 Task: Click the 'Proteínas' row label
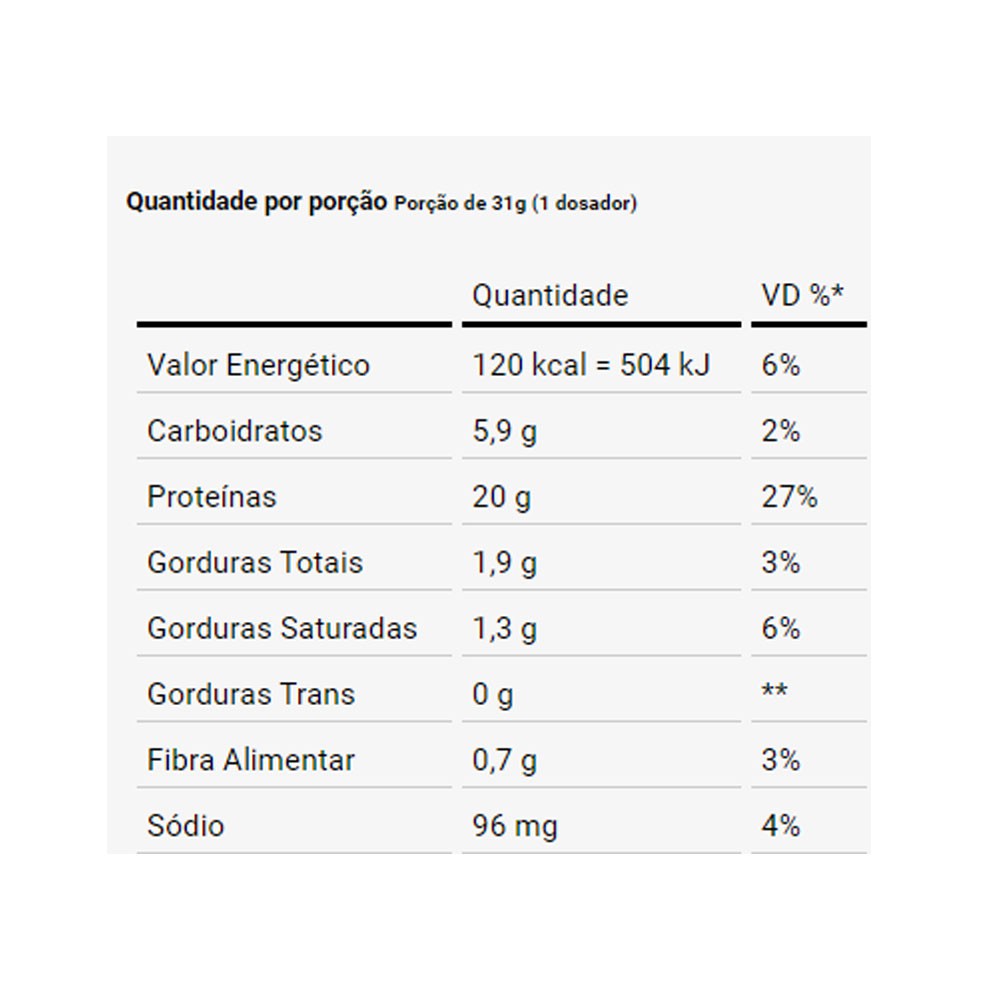212,497
